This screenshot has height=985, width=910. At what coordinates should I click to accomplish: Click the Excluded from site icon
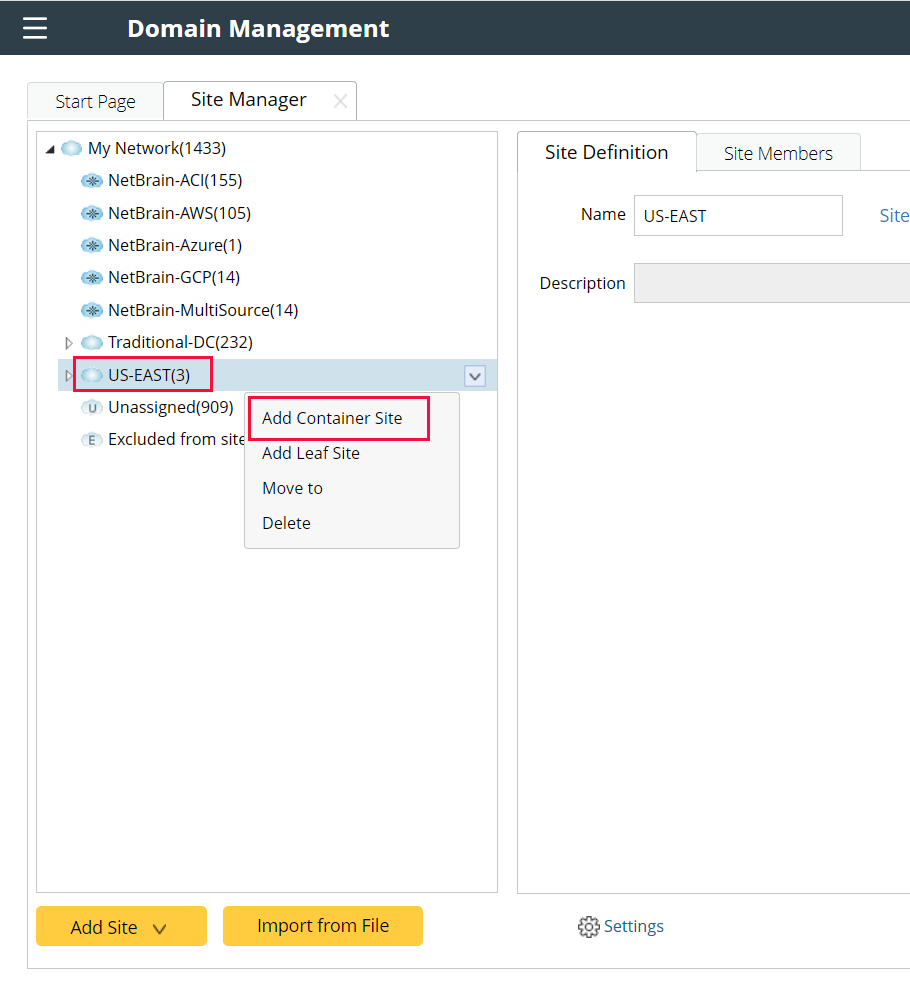coord(91,439)
